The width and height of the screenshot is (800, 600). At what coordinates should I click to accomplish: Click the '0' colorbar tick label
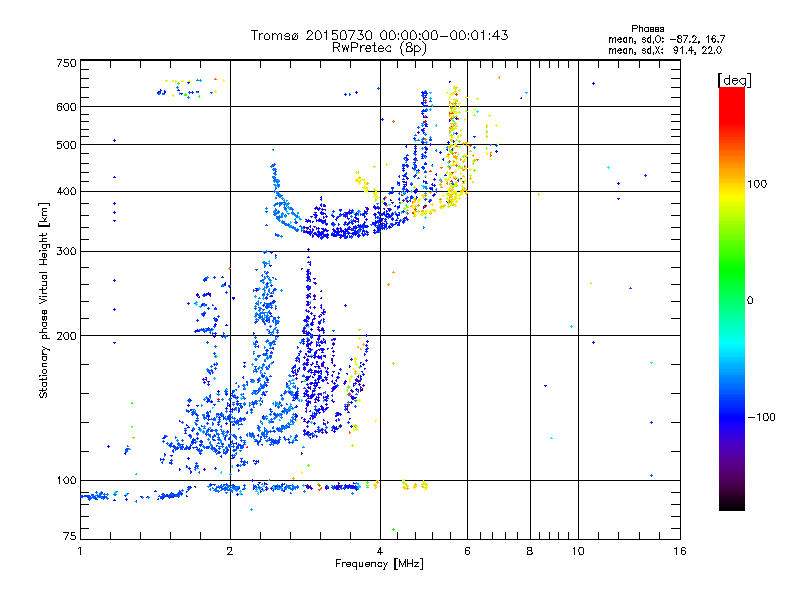[749, 301]
